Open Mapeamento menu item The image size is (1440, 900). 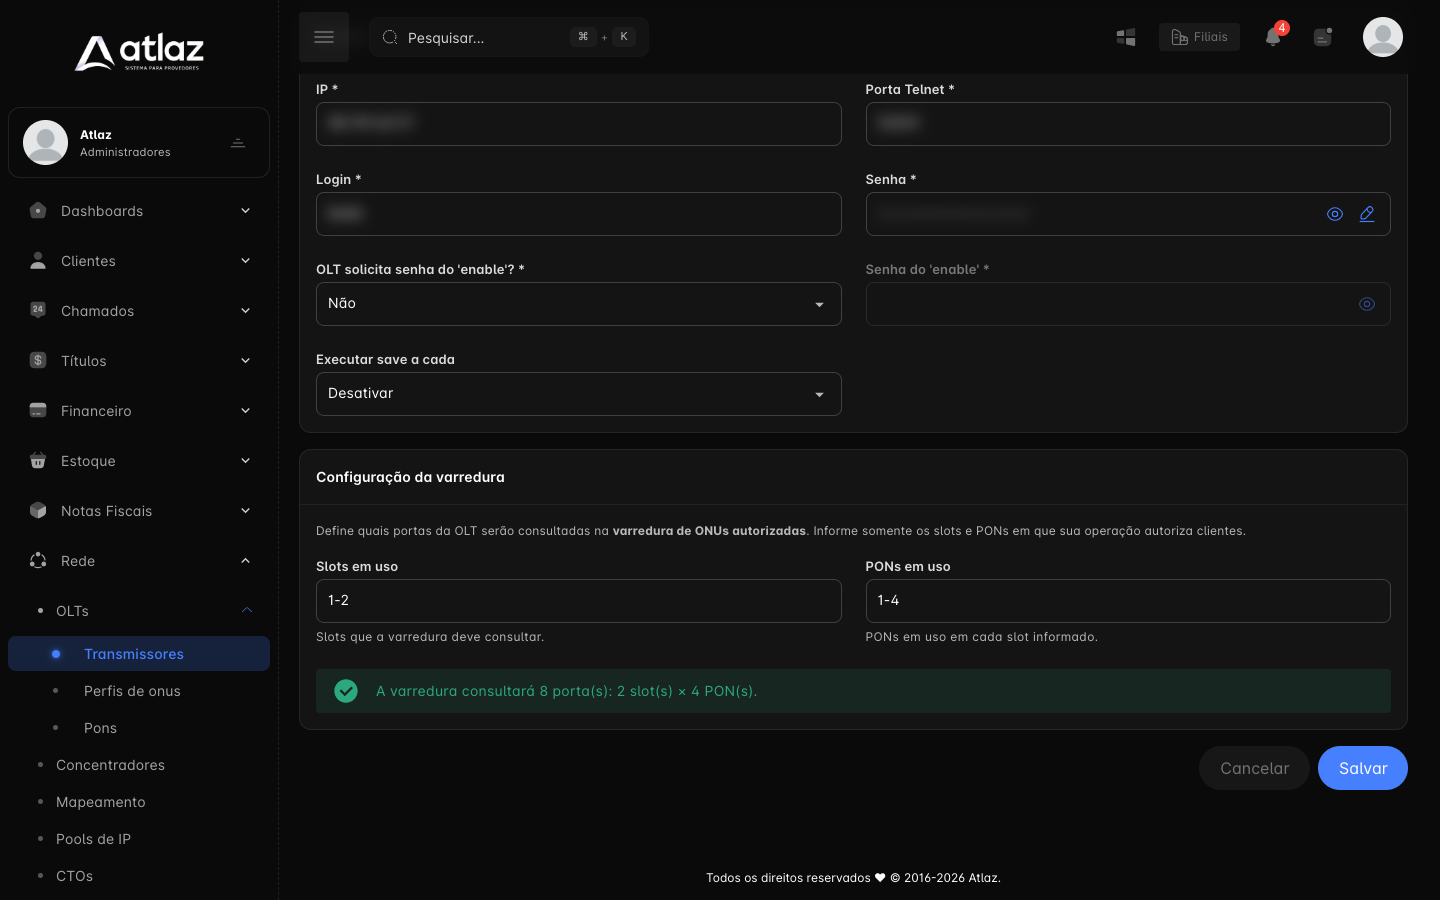click(100, 802)
